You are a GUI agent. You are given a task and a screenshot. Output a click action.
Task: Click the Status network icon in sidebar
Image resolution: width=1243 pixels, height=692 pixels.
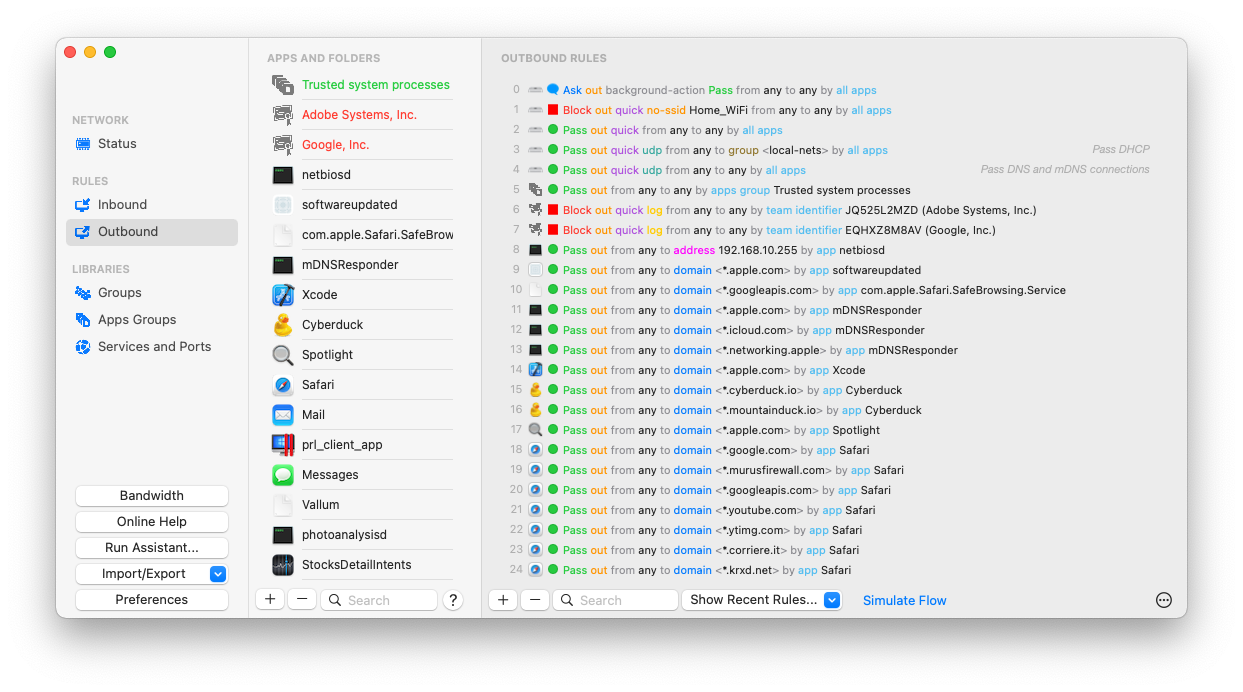point(83,144)
